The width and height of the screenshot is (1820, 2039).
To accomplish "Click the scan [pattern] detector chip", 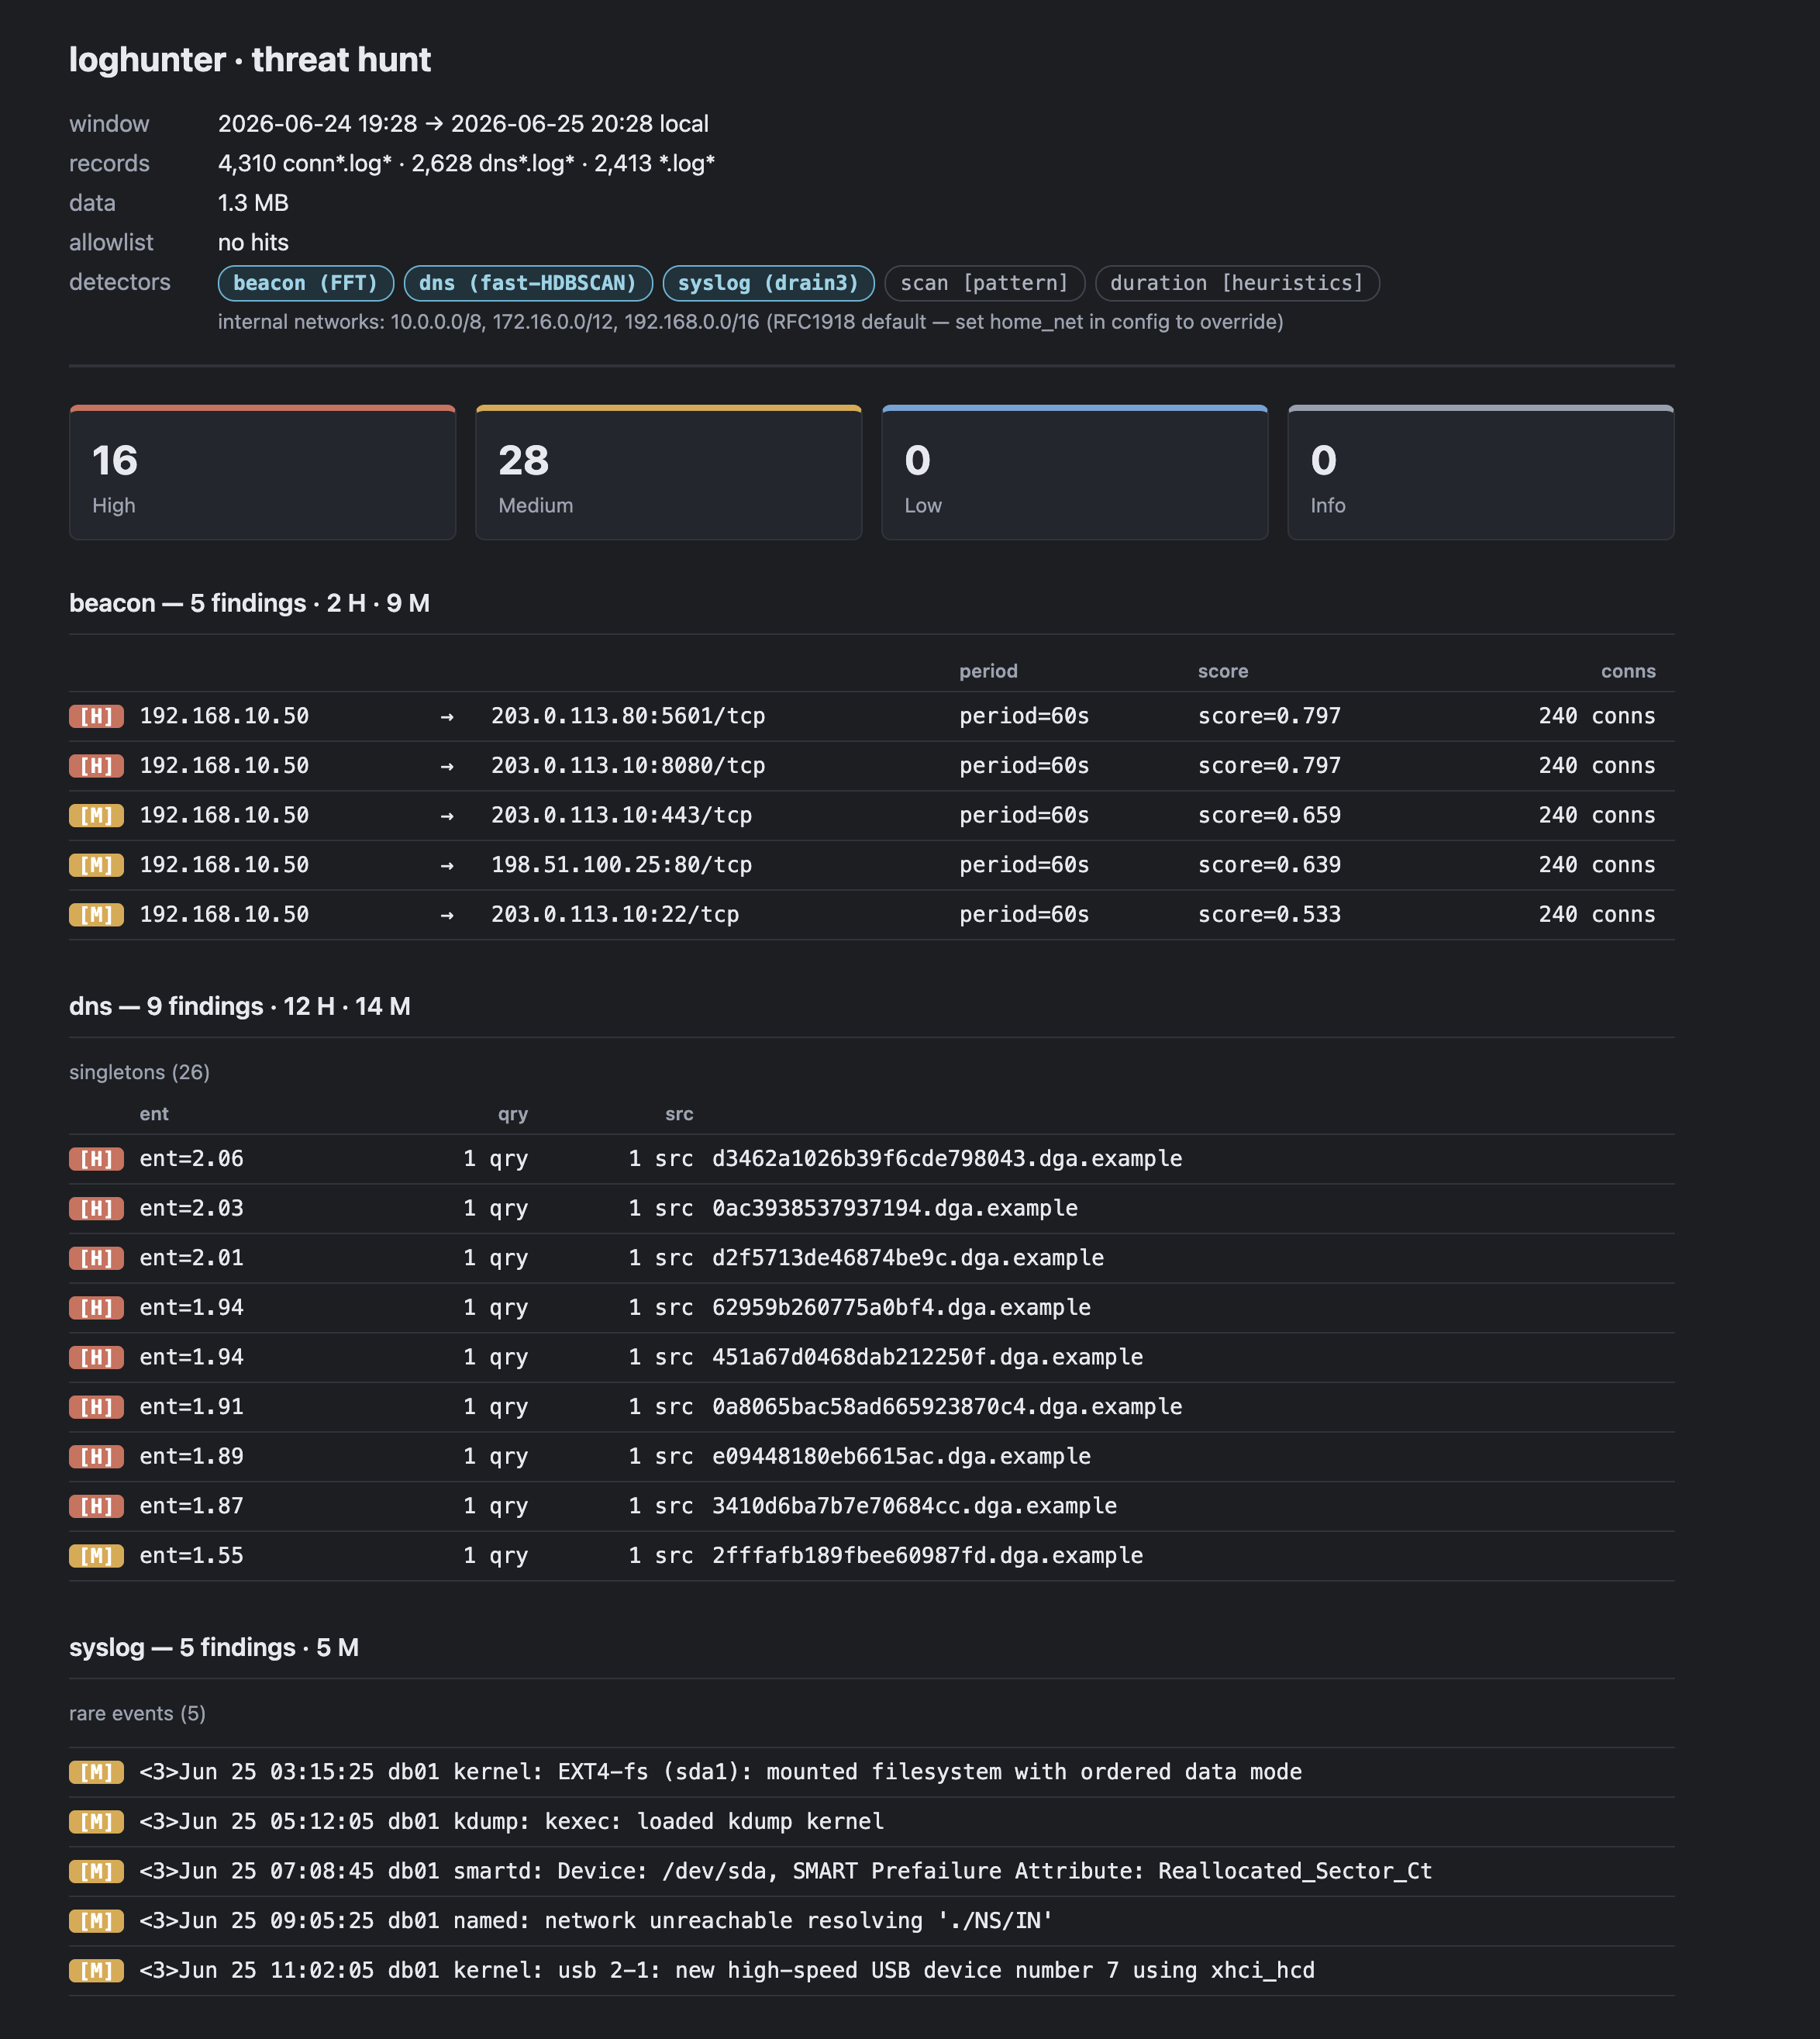I will coord(984,283).
